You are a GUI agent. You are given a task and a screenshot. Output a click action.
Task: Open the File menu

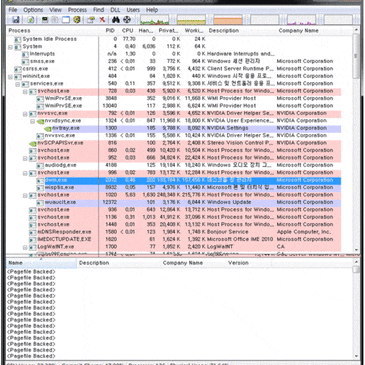[13, 10]
